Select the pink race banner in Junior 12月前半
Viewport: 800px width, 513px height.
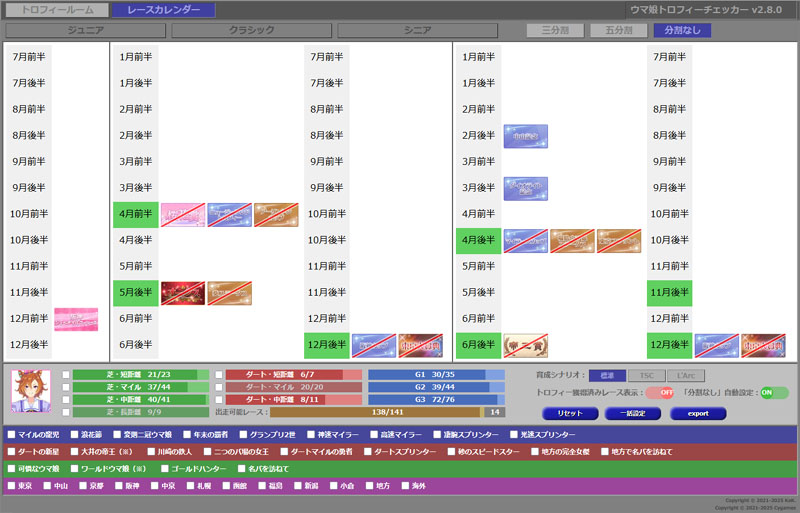coord(76,319)
